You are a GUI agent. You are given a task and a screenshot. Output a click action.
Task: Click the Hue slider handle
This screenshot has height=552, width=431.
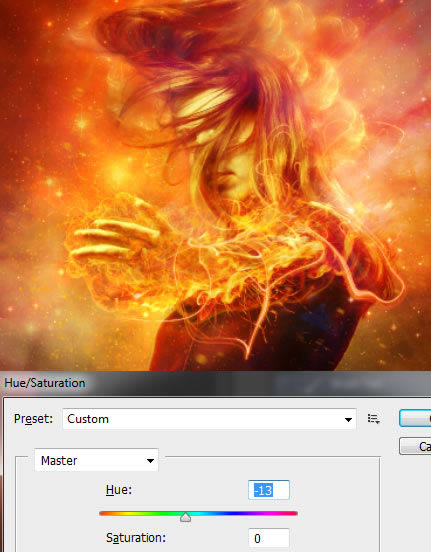pyautogui.click(x=185, y=517)
